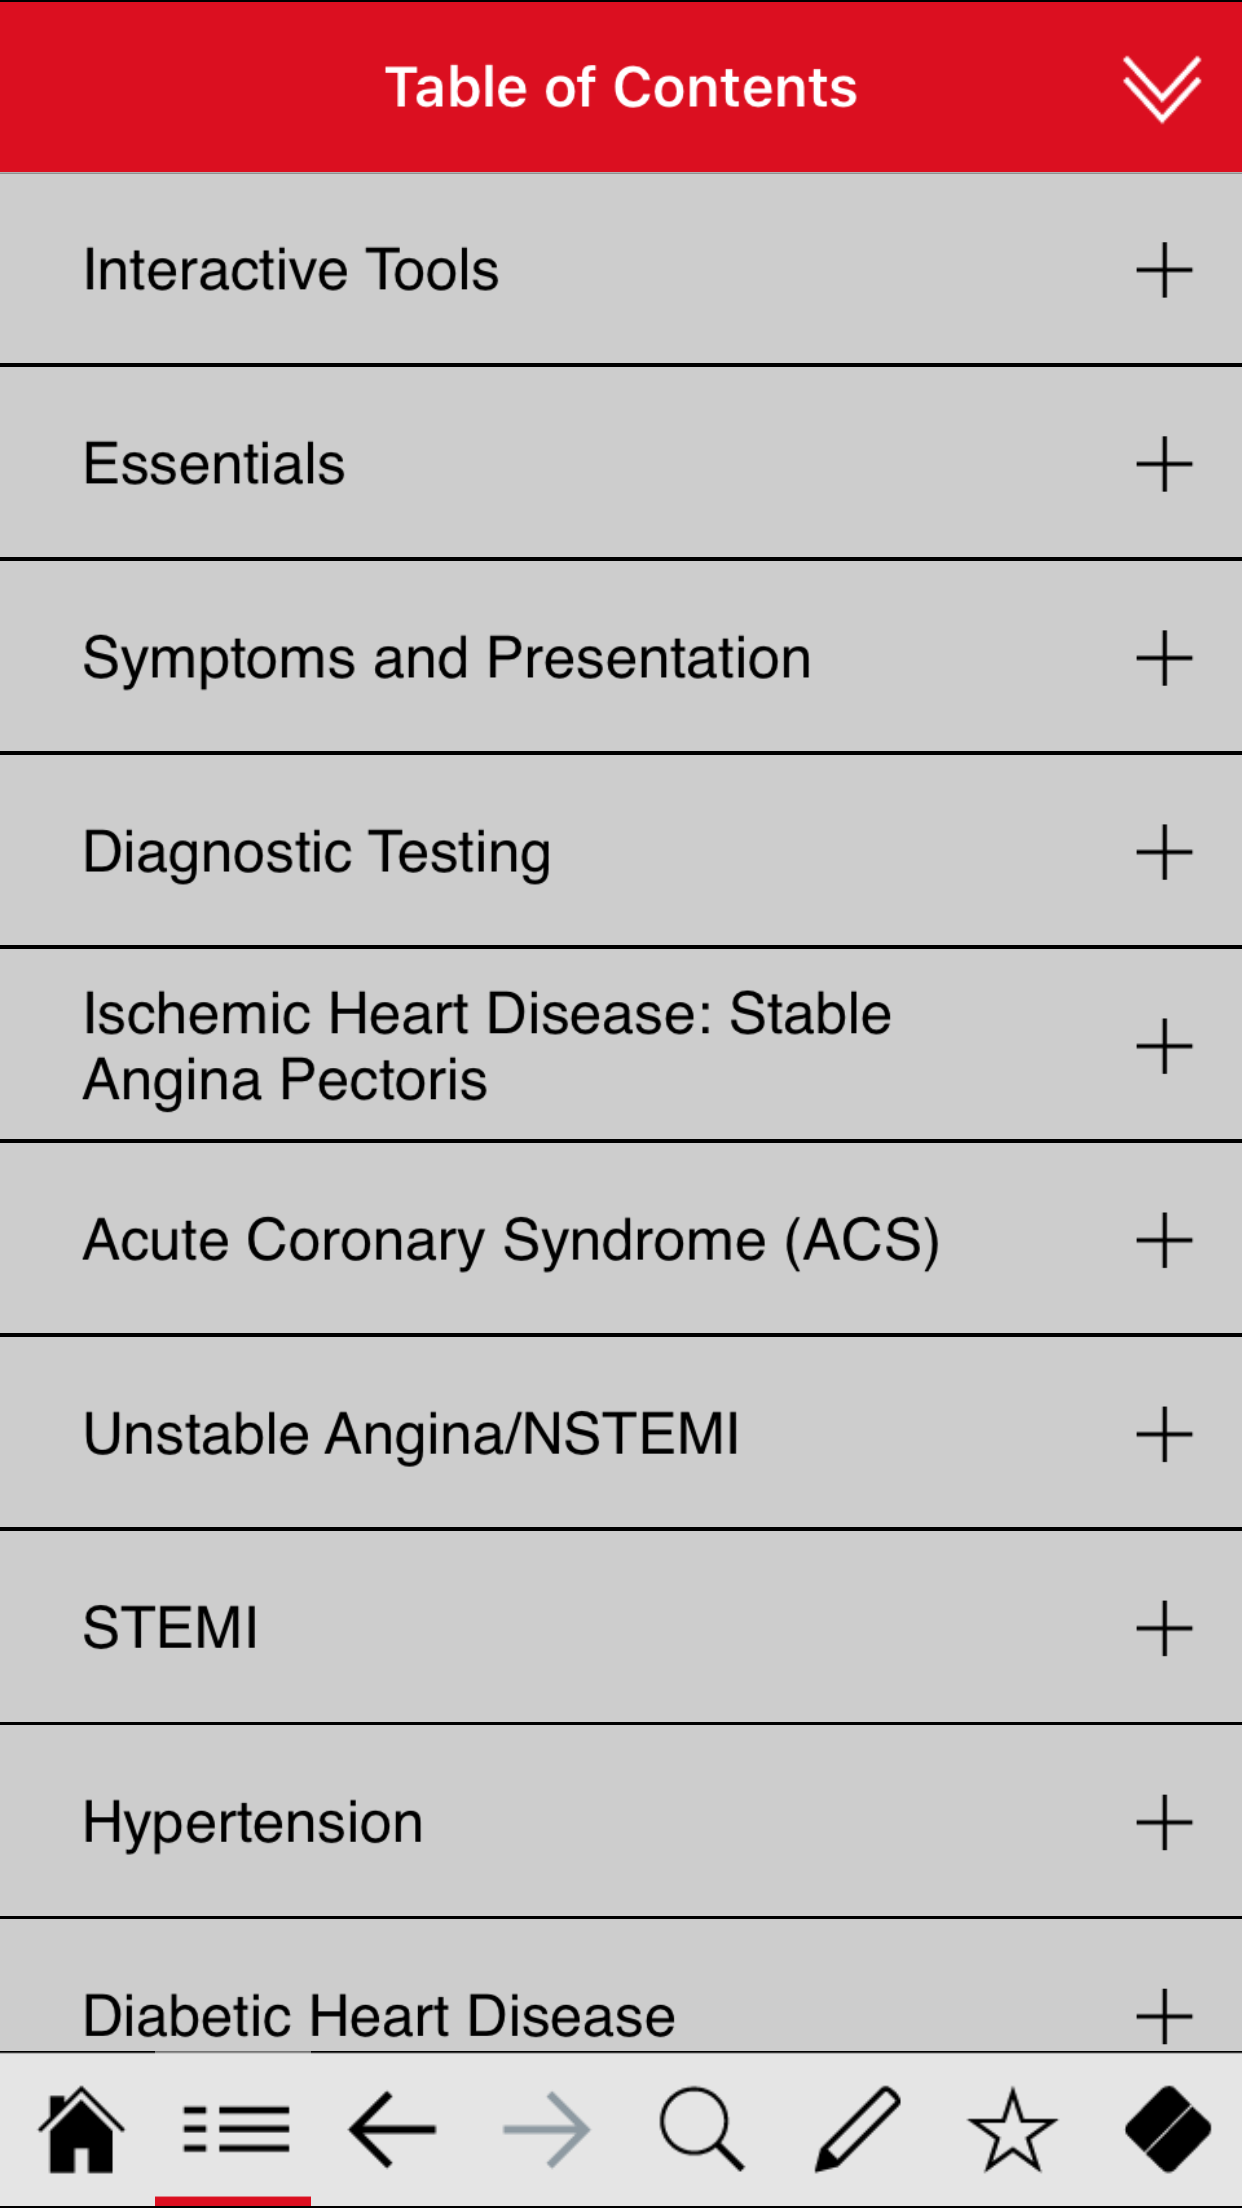Screen dimensions: 1242x2208
Task: Open favorites with the star icon
Action: (x=1012, y=2130)
